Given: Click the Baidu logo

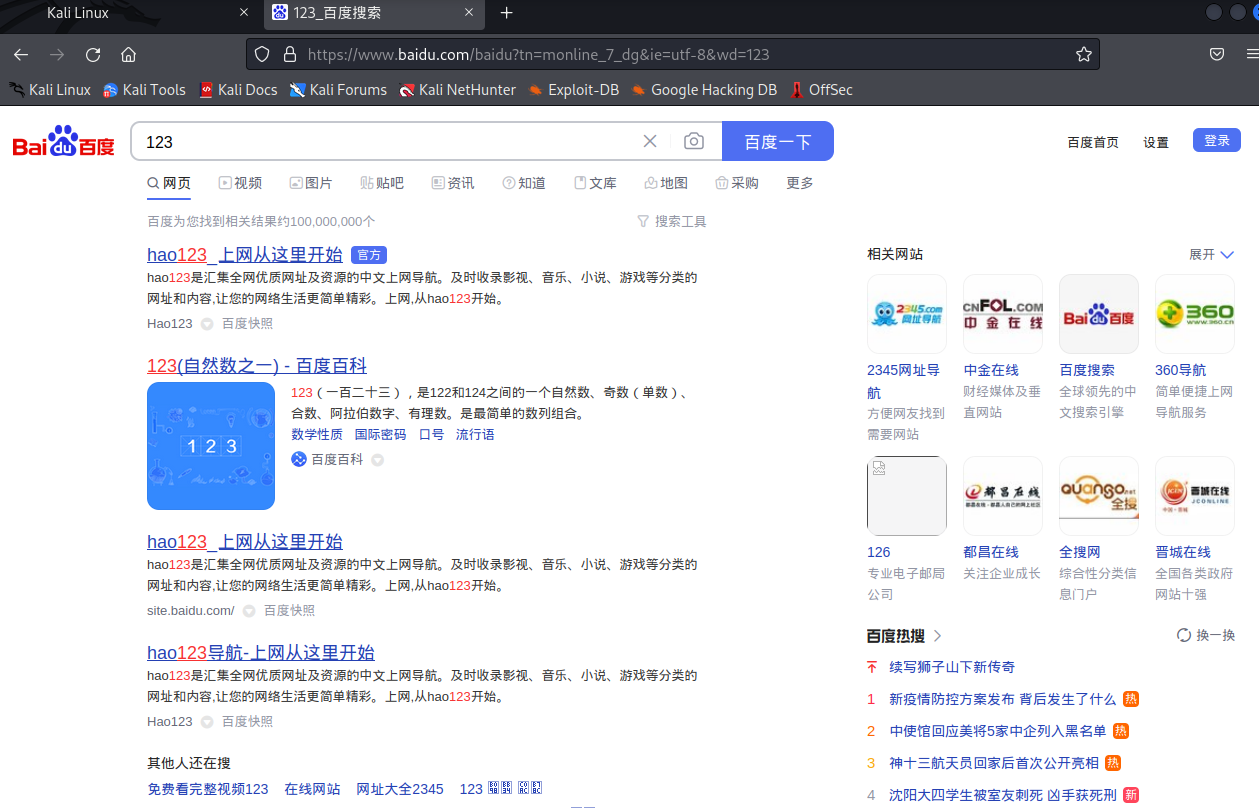Looking at the screenshot, I should 62,141.
